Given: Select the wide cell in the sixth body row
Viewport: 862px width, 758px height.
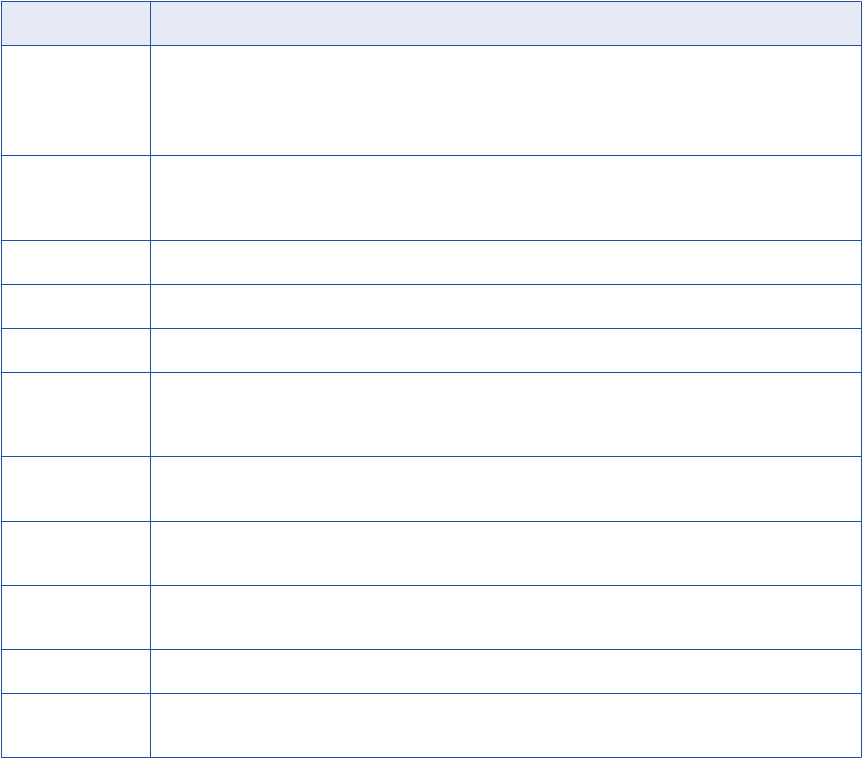Looking at the screenshot, I should pyautogui.click(x=505, y=414).
